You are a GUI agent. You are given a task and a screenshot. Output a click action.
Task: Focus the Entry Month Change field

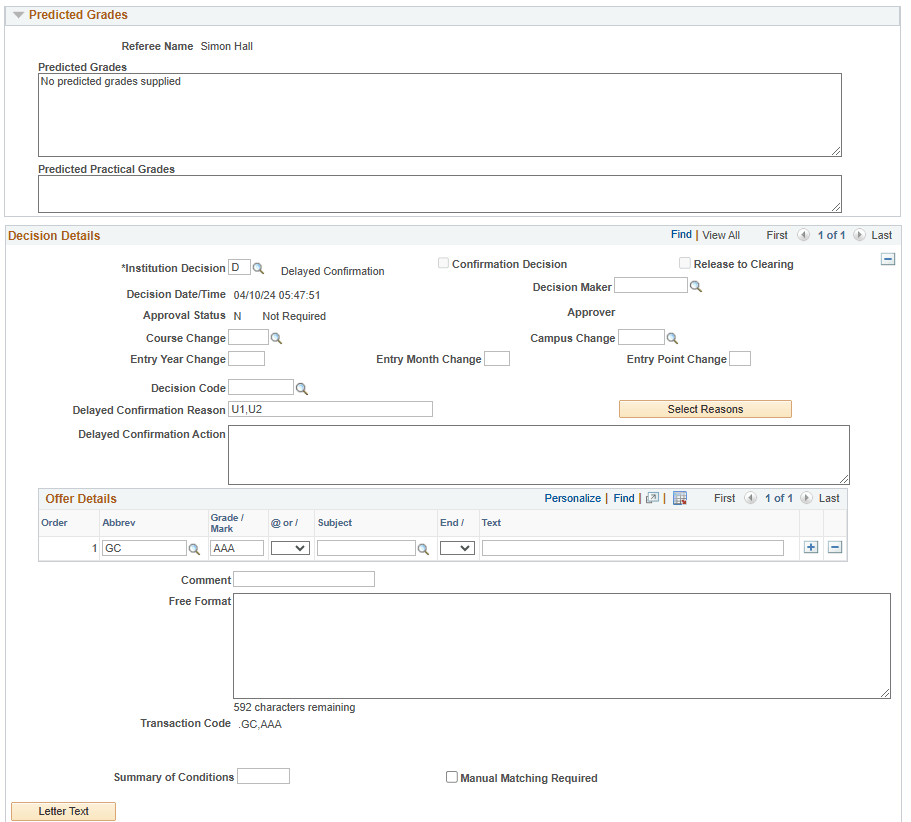(x=497, y=358)
